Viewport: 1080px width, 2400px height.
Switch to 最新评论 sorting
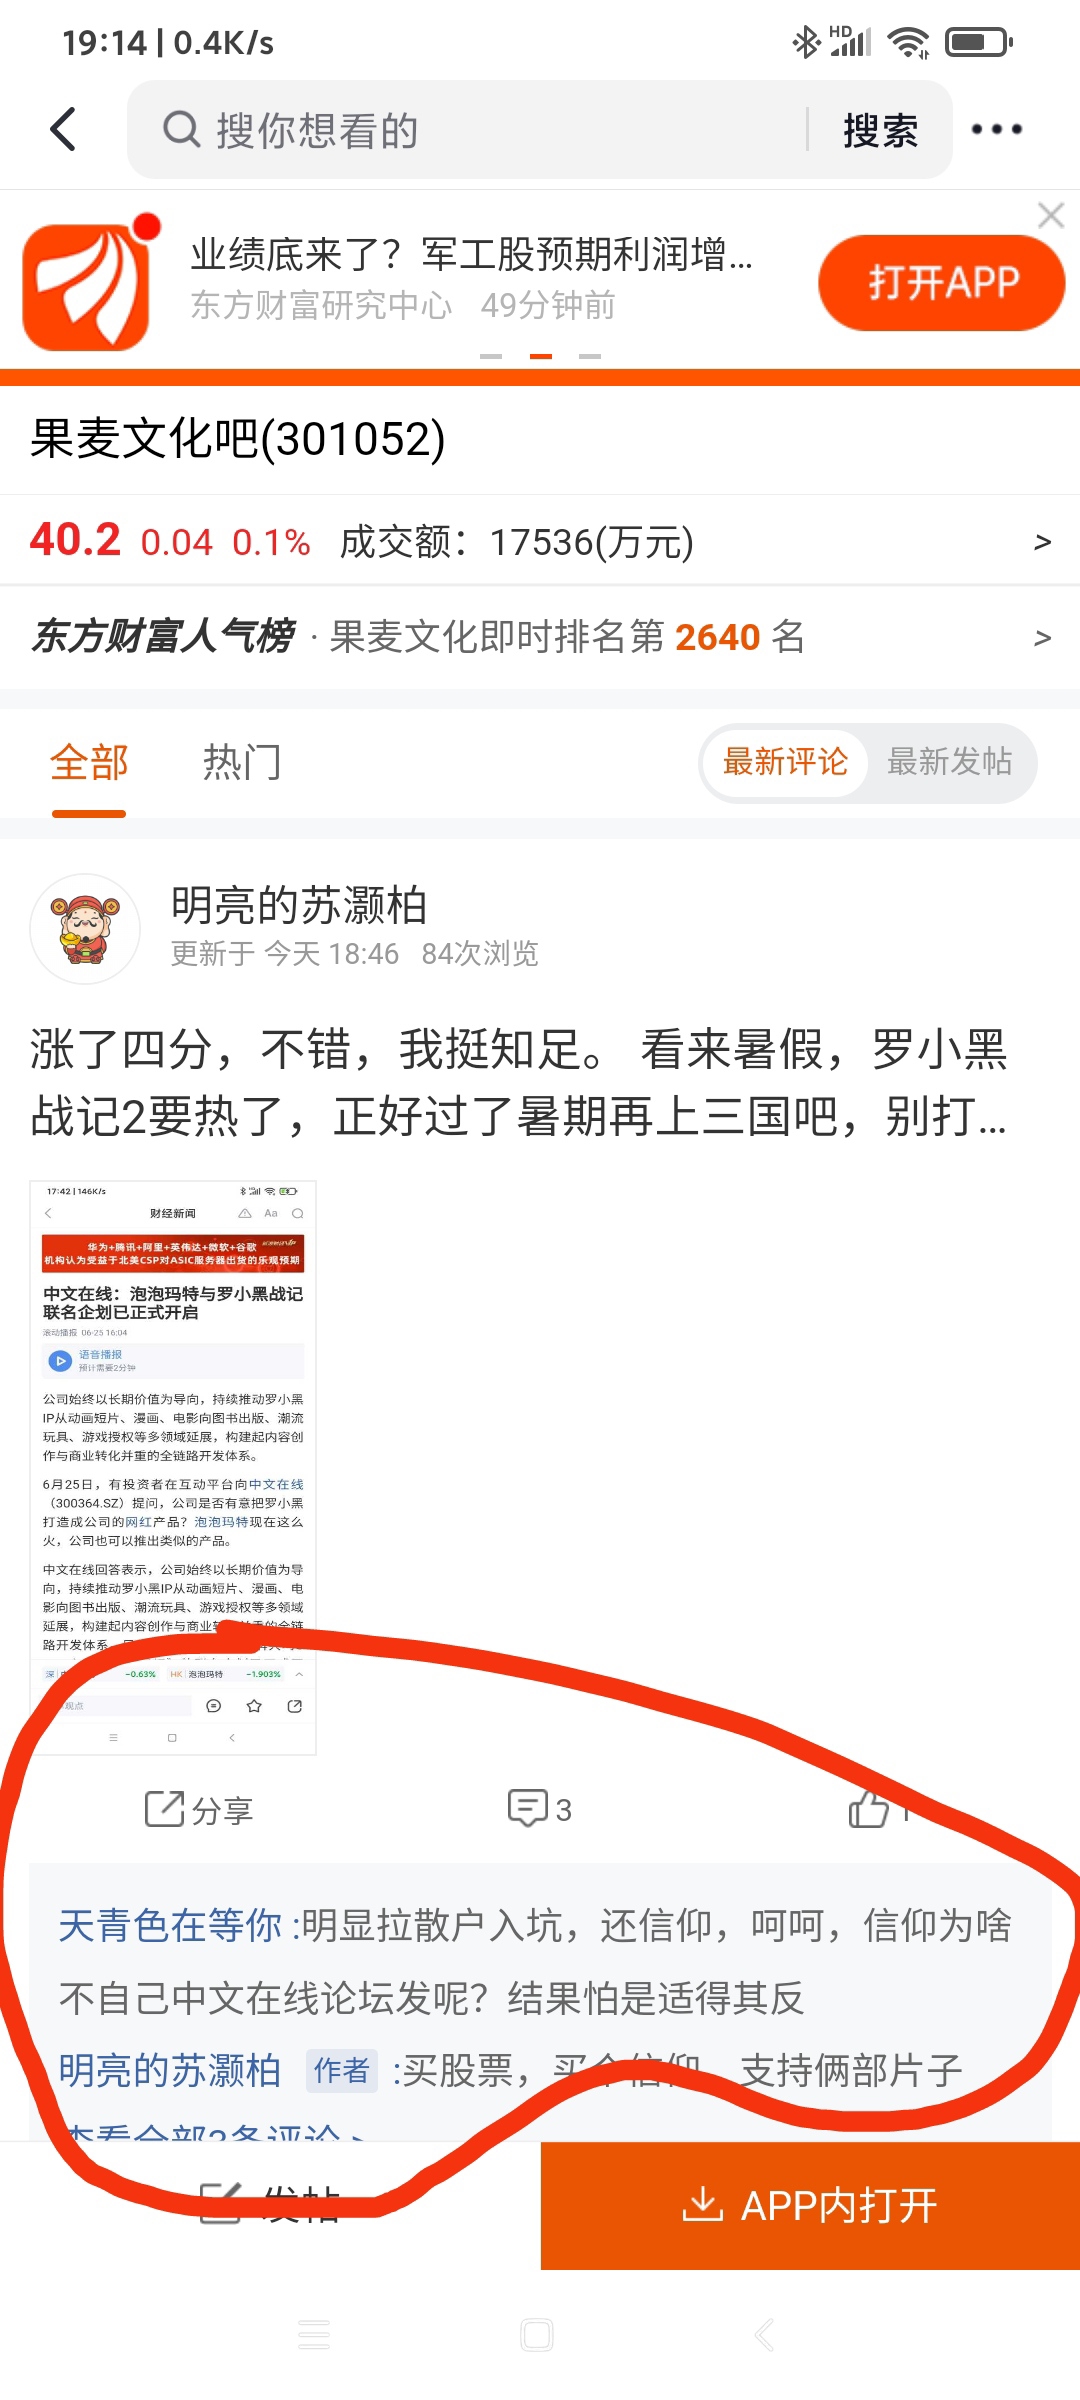pyautogui.click(x=785, y=762)
